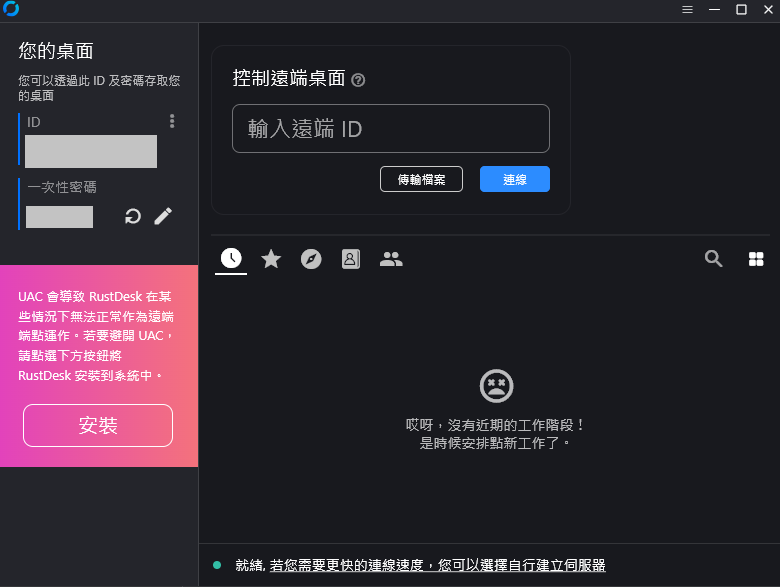Click the sad face empty-state icon

pos(496,386)
